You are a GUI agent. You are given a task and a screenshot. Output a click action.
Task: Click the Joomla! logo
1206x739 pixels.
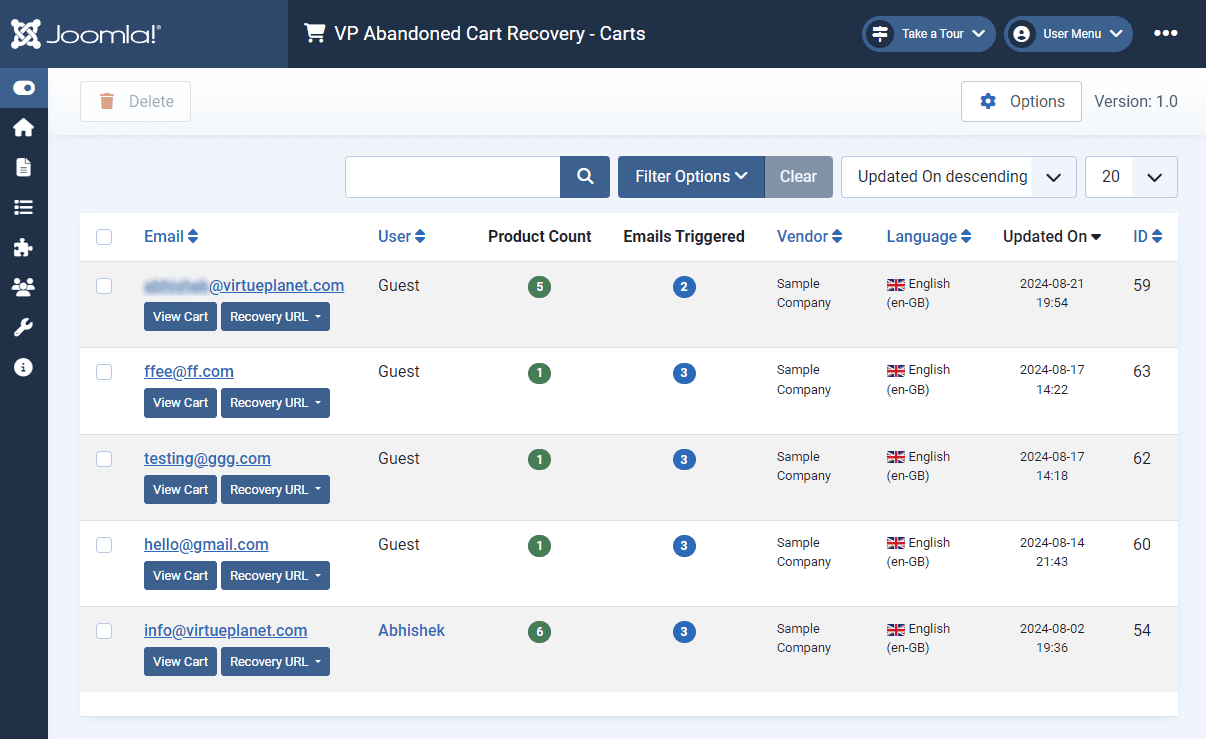86,34
